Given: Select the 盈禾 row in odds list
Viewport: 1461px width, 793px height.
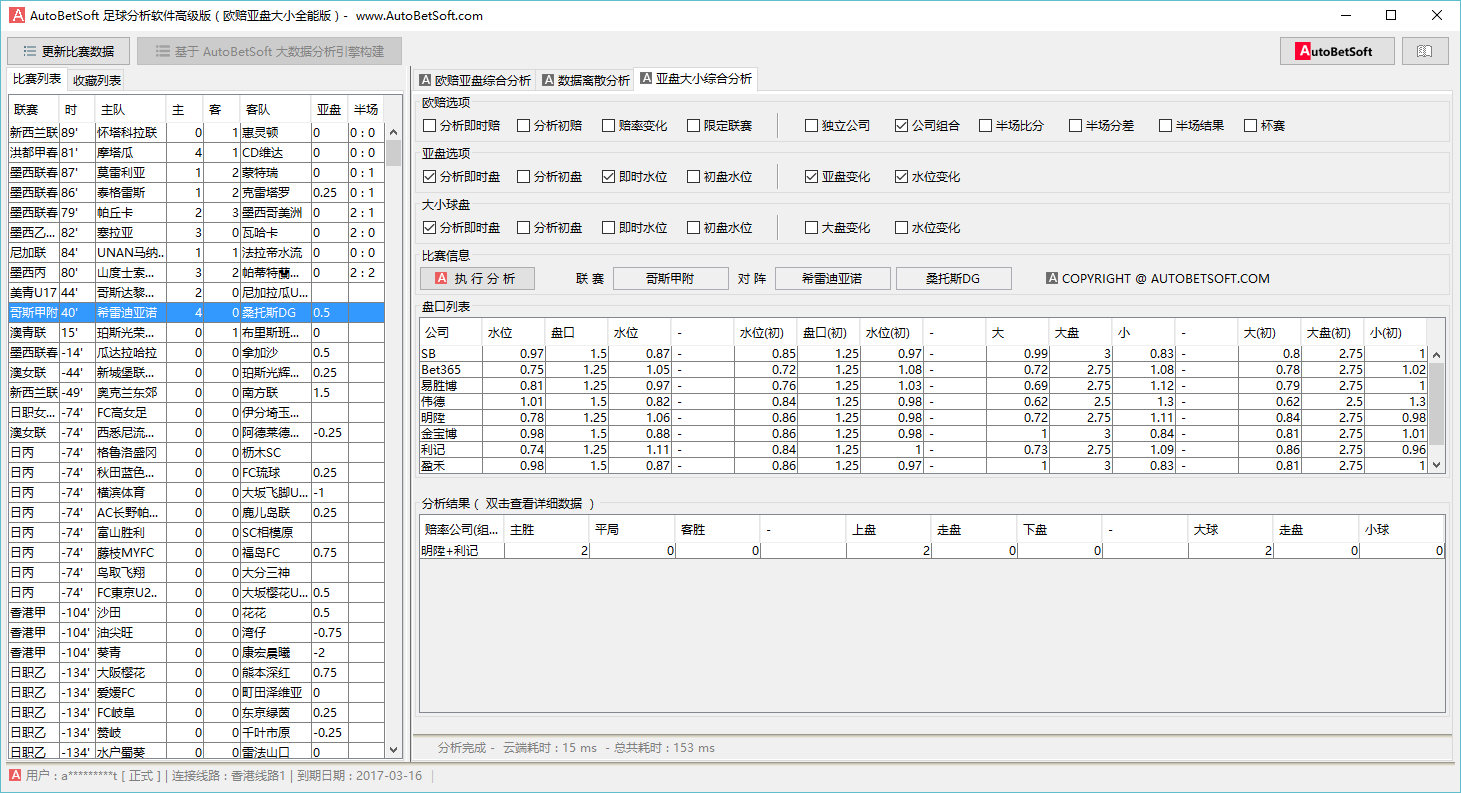Looking at the screenshot, I should [924, 465].
